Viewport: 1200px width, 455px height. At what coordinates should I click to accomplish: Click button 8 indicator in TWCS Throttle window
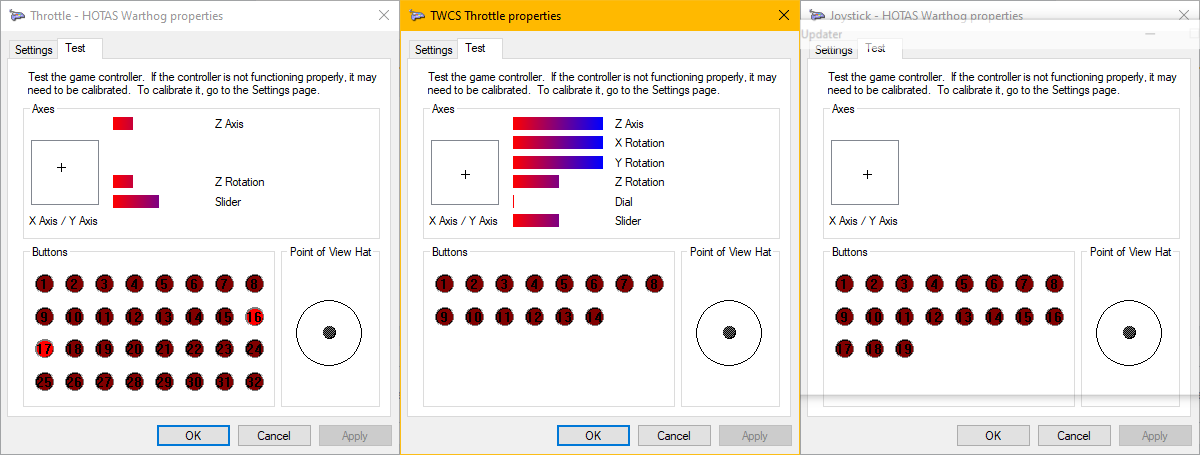(x=654, y=284)
